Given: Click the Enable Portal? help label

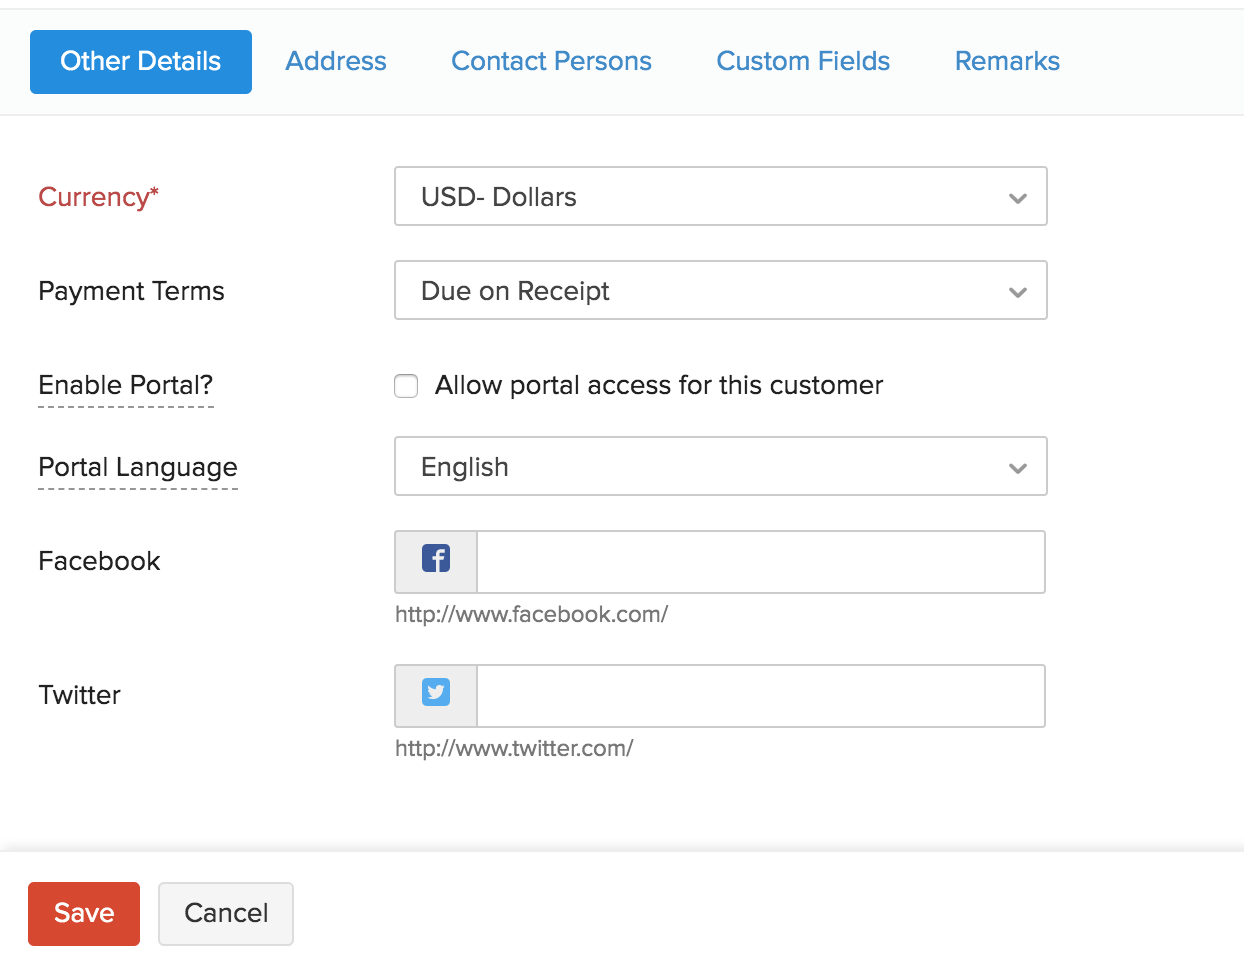Looking at the screenshot, I should point(126,386).
